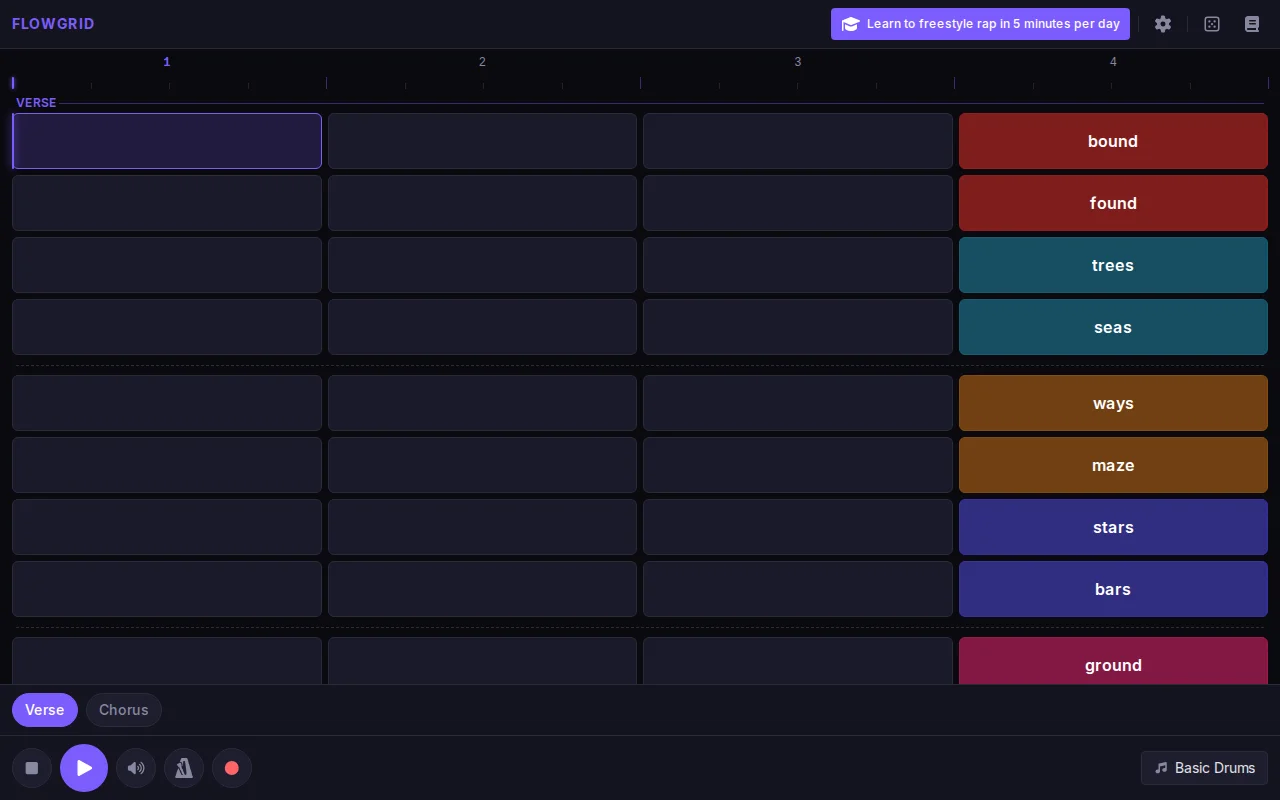This screenshot has width=1280, height=800.
Task: Click the beat 3 cell in the ways row
Action: click(x=798, y=403)
